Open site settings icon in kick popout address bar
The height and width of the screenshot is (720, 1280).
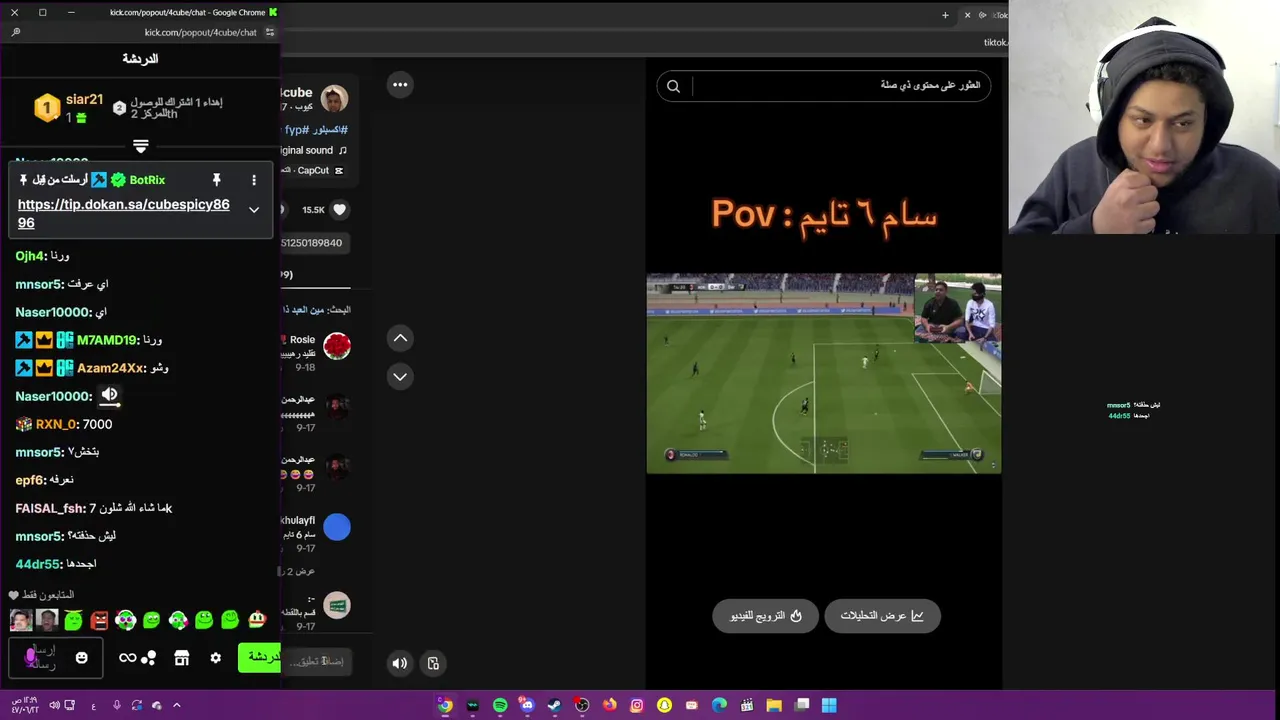point(270,32)
